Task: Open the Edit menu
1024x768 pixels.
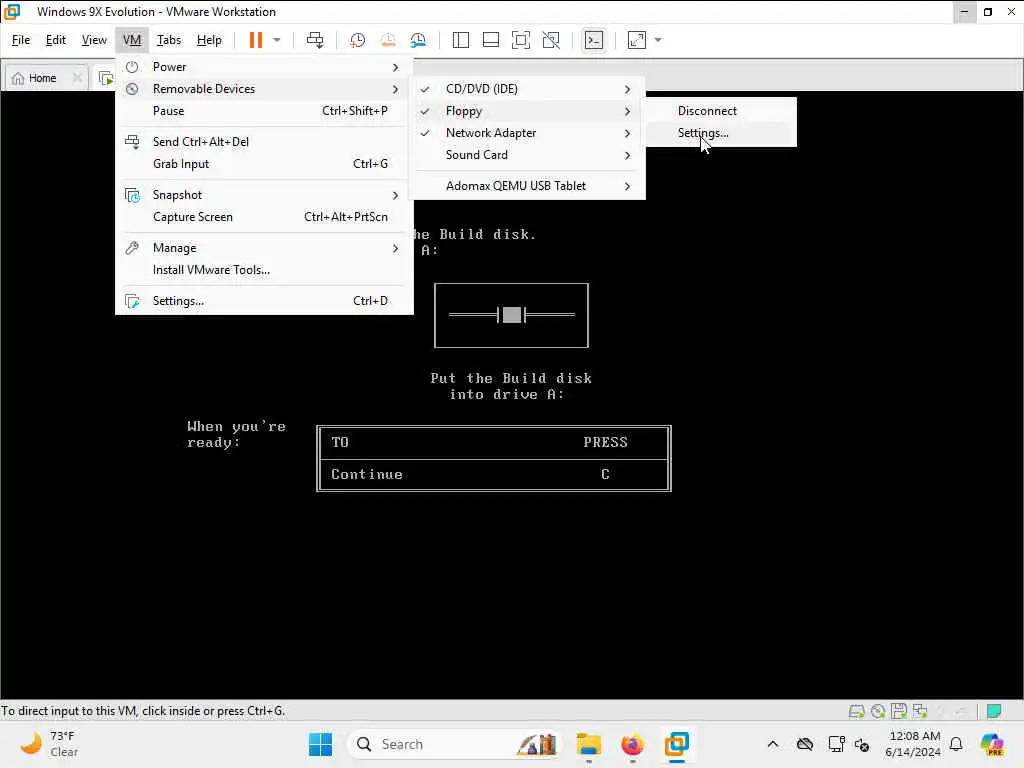Action: click(x=56, y=40)
